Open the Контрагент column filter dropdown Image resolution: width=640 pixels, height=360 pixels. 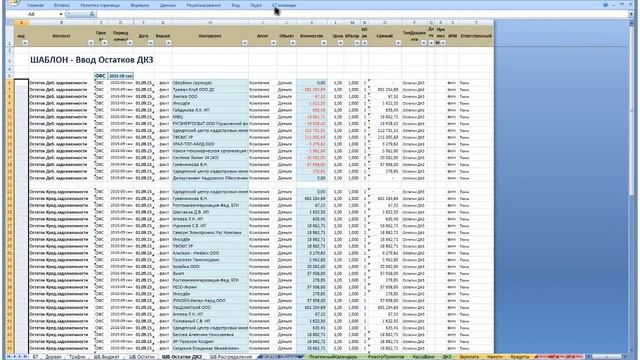tap(244, 43)
